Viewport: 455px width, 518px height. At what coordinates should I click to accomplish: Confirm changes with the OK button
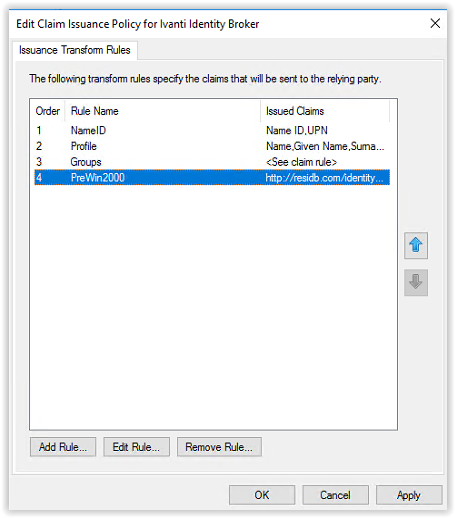(262, 495)
